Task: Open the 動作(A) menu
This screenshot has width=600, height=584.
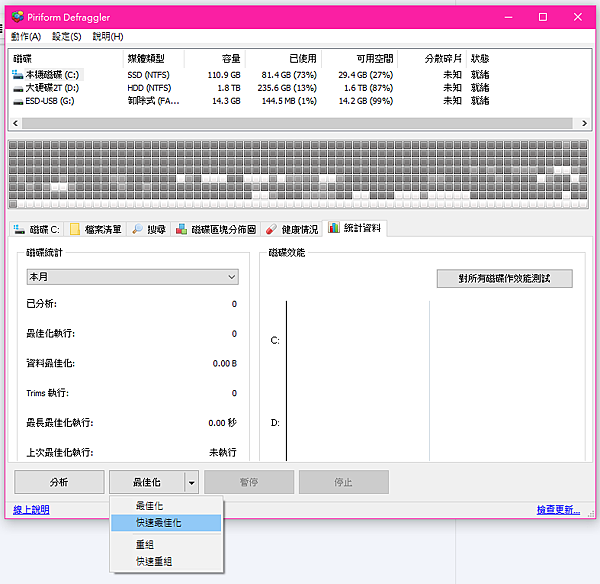Action: coord(26,37)
